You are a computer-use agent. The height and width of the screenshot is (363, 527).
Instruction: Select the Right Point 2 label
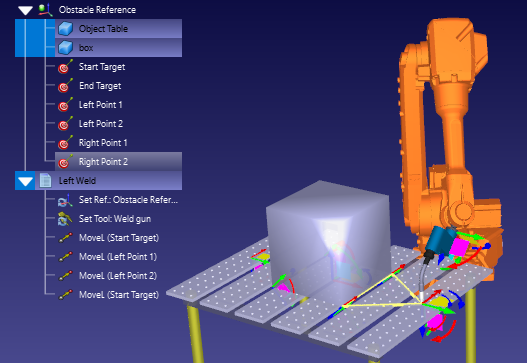103,162
